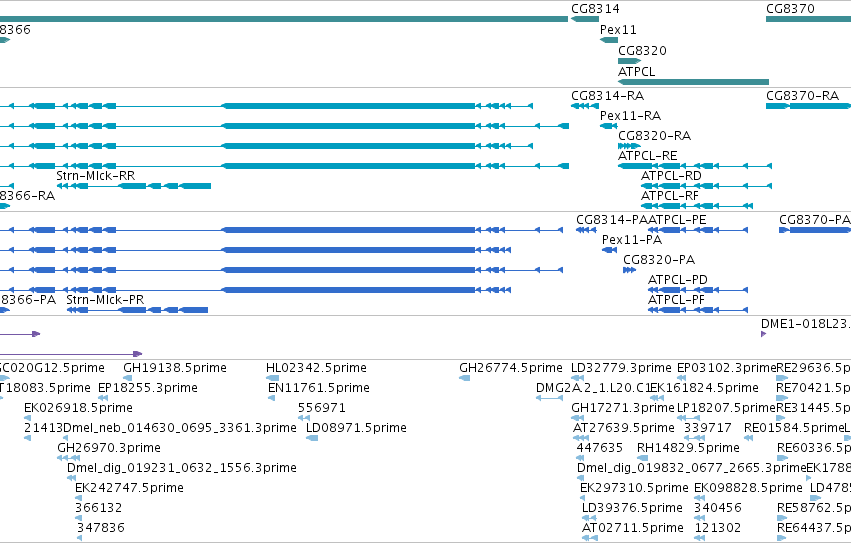Image resolution: width=851 pixels, height=543 pixels.
Task: Select the EK242747.5prime EST label
Action: pos(129,488)
